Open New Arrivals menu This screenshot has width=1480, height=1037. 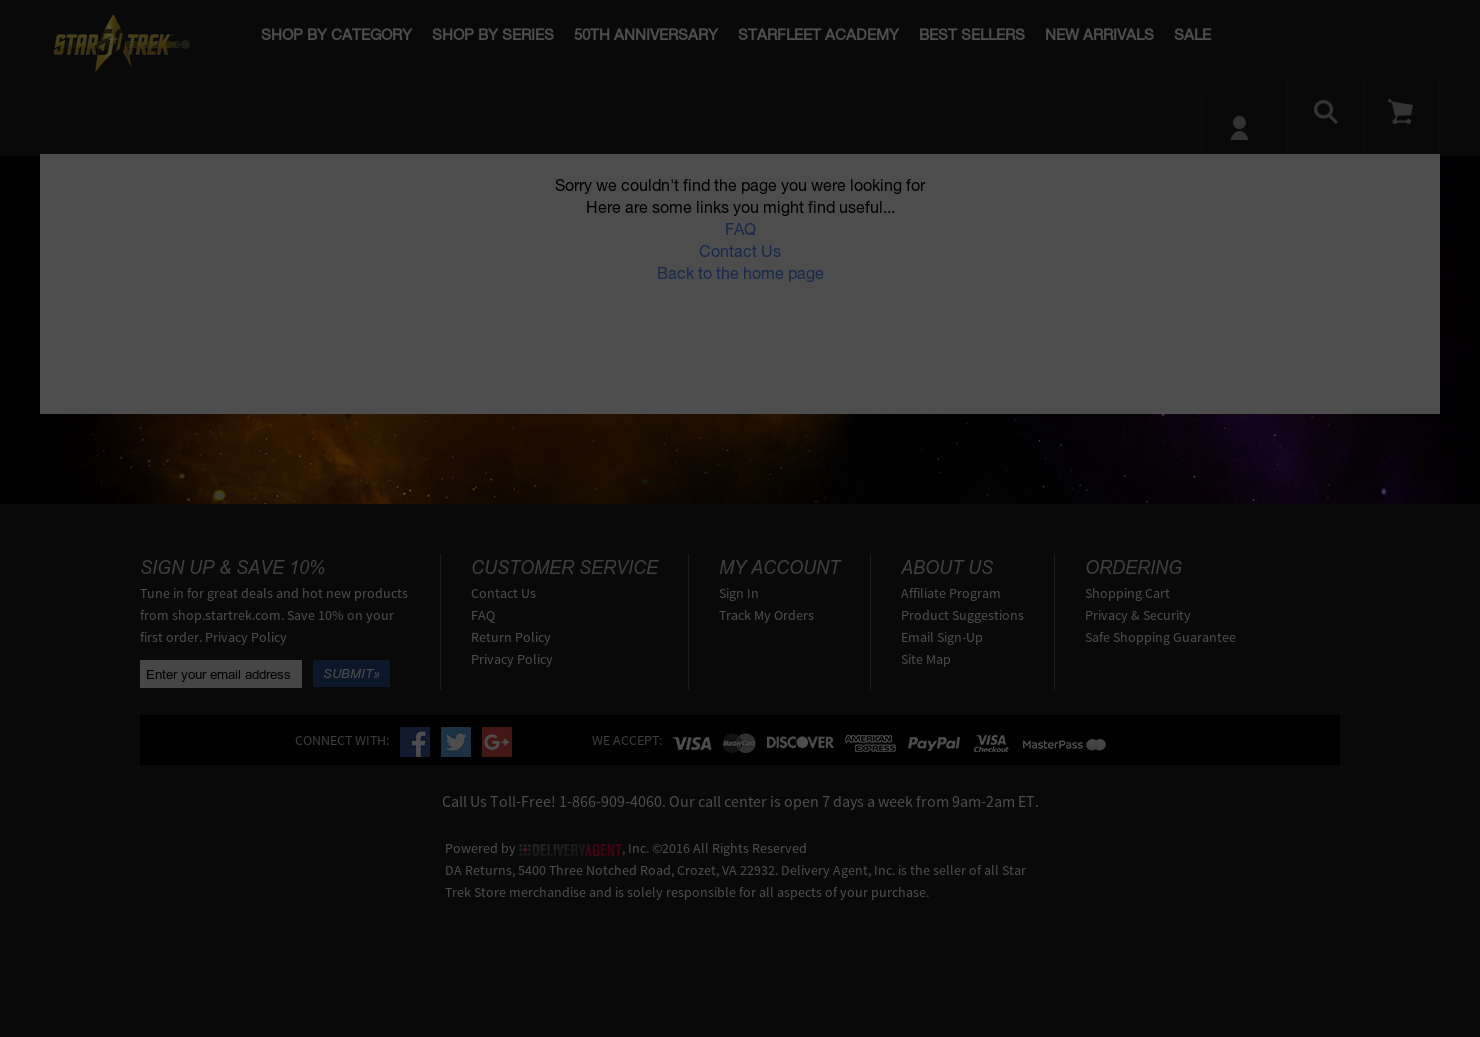click(1099, 34)
